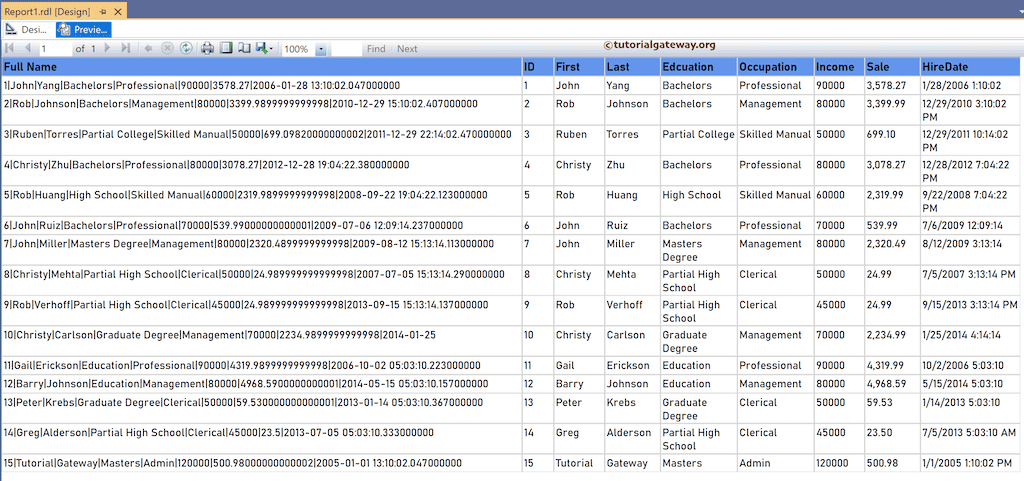Image resolution: width=1024 pixels, height=481 pixels.
Task: Click the Full Name column header
Action: point(261,67)
